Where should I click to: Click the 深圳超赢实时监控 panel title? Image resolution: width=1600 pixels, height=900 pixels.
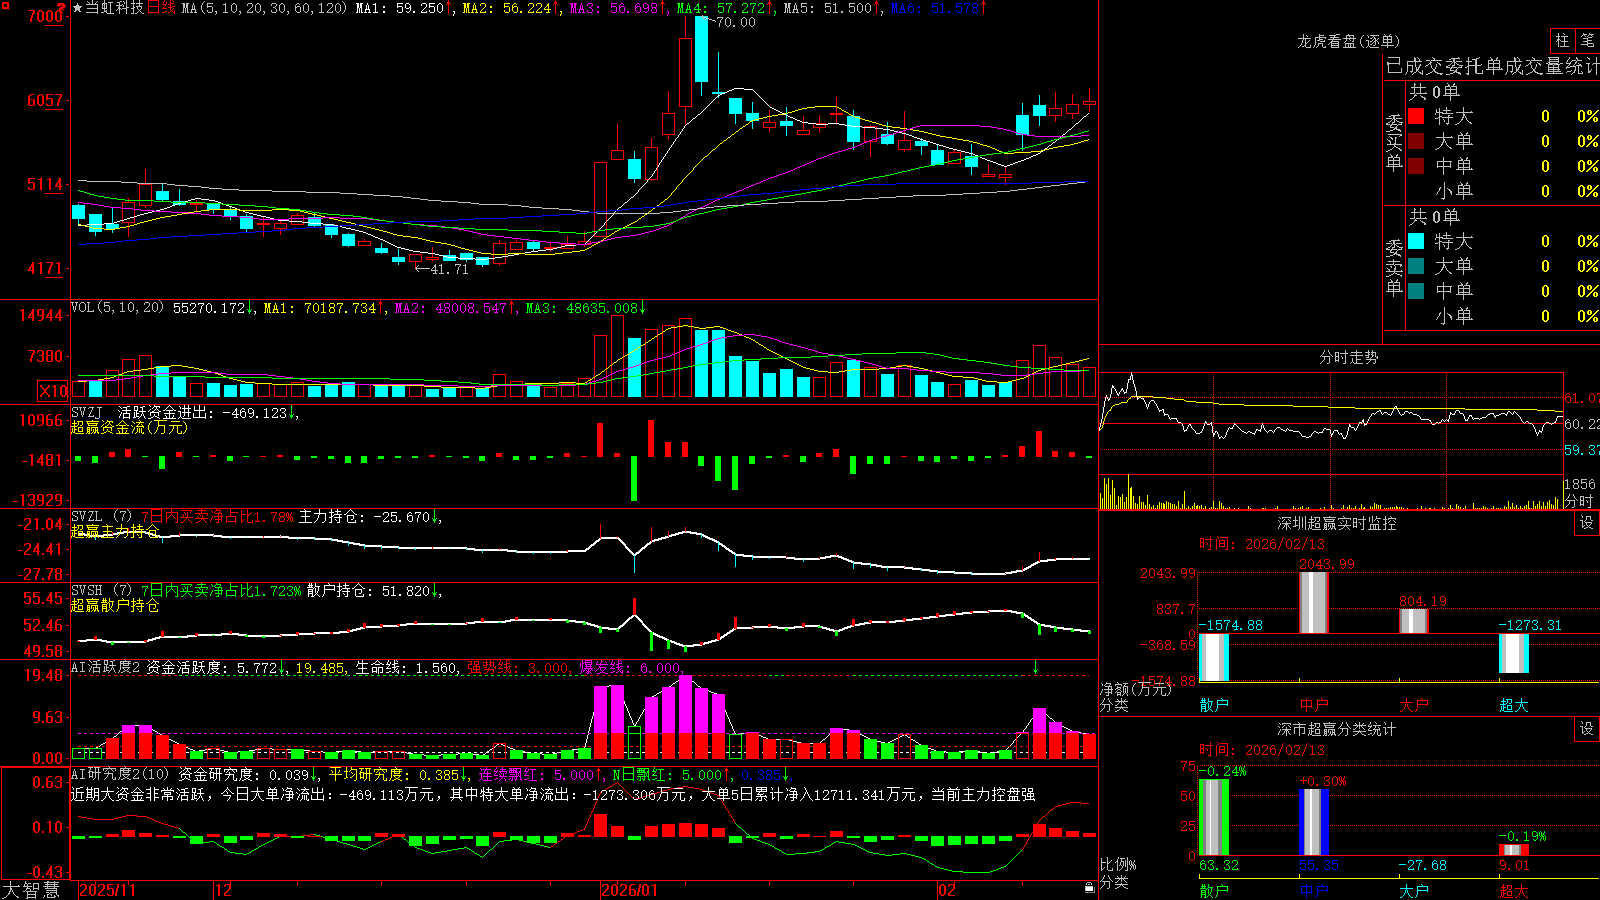pos(1337,523)
